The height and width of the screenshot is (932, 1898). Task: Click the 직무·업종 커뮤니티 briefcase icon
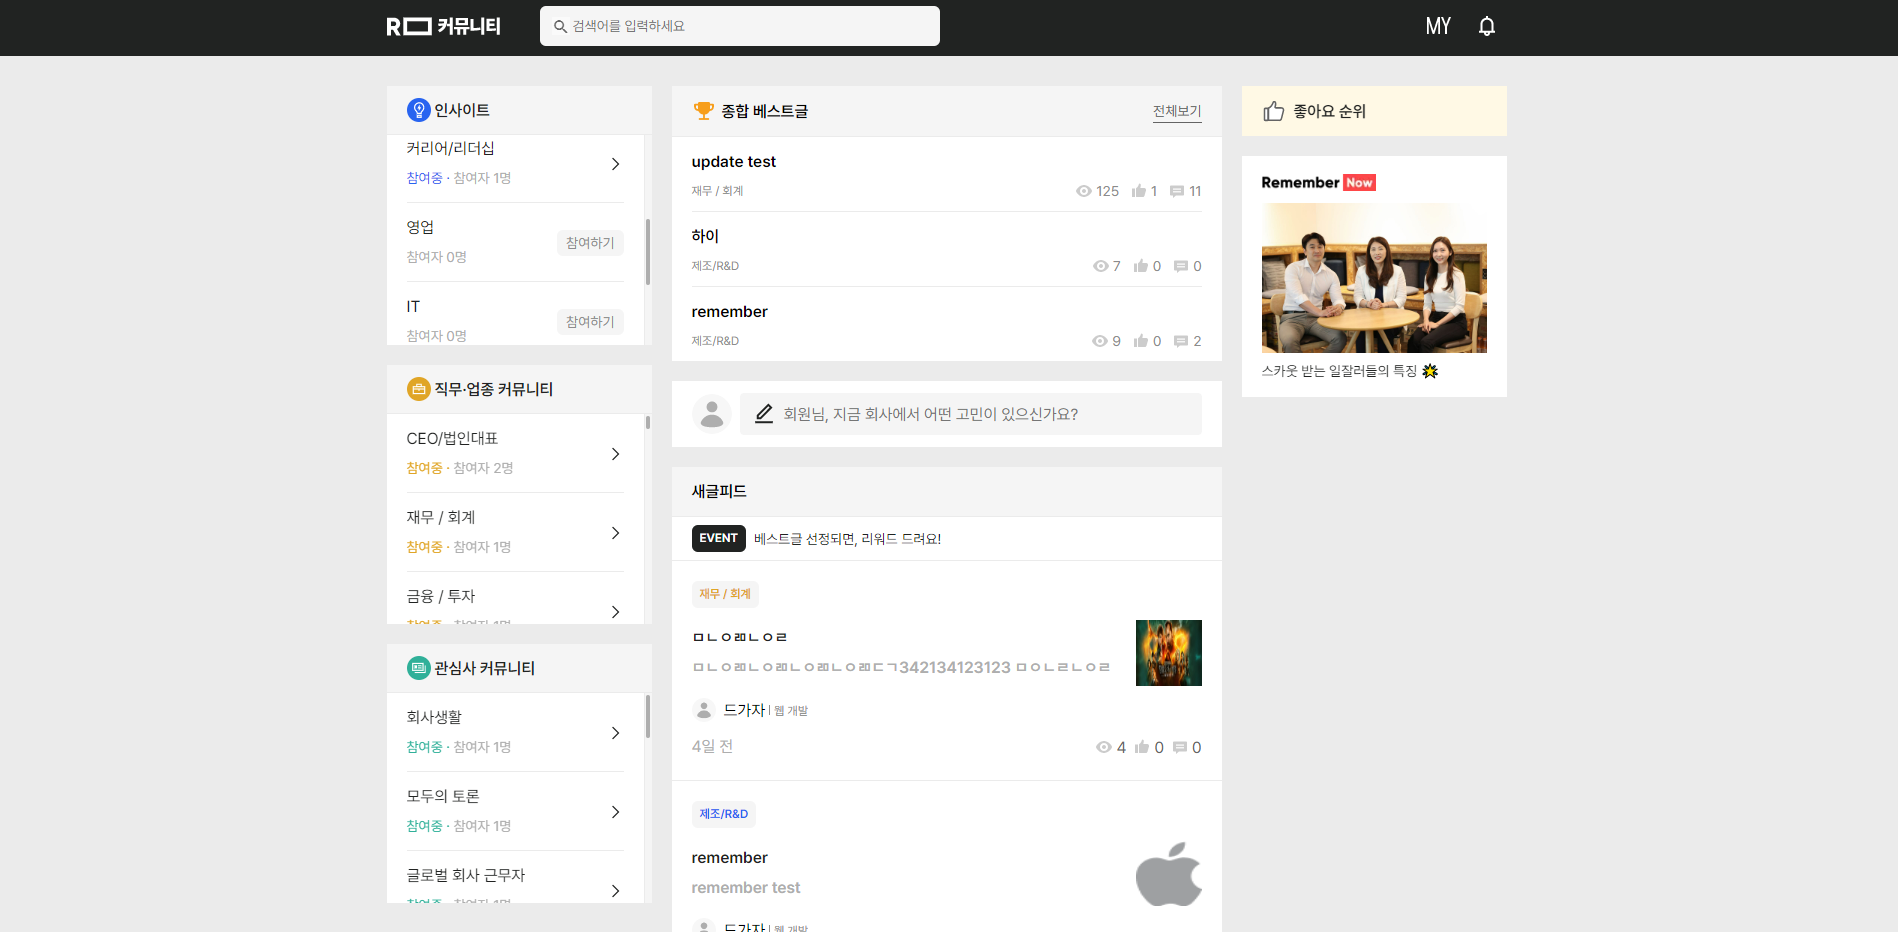418,389
